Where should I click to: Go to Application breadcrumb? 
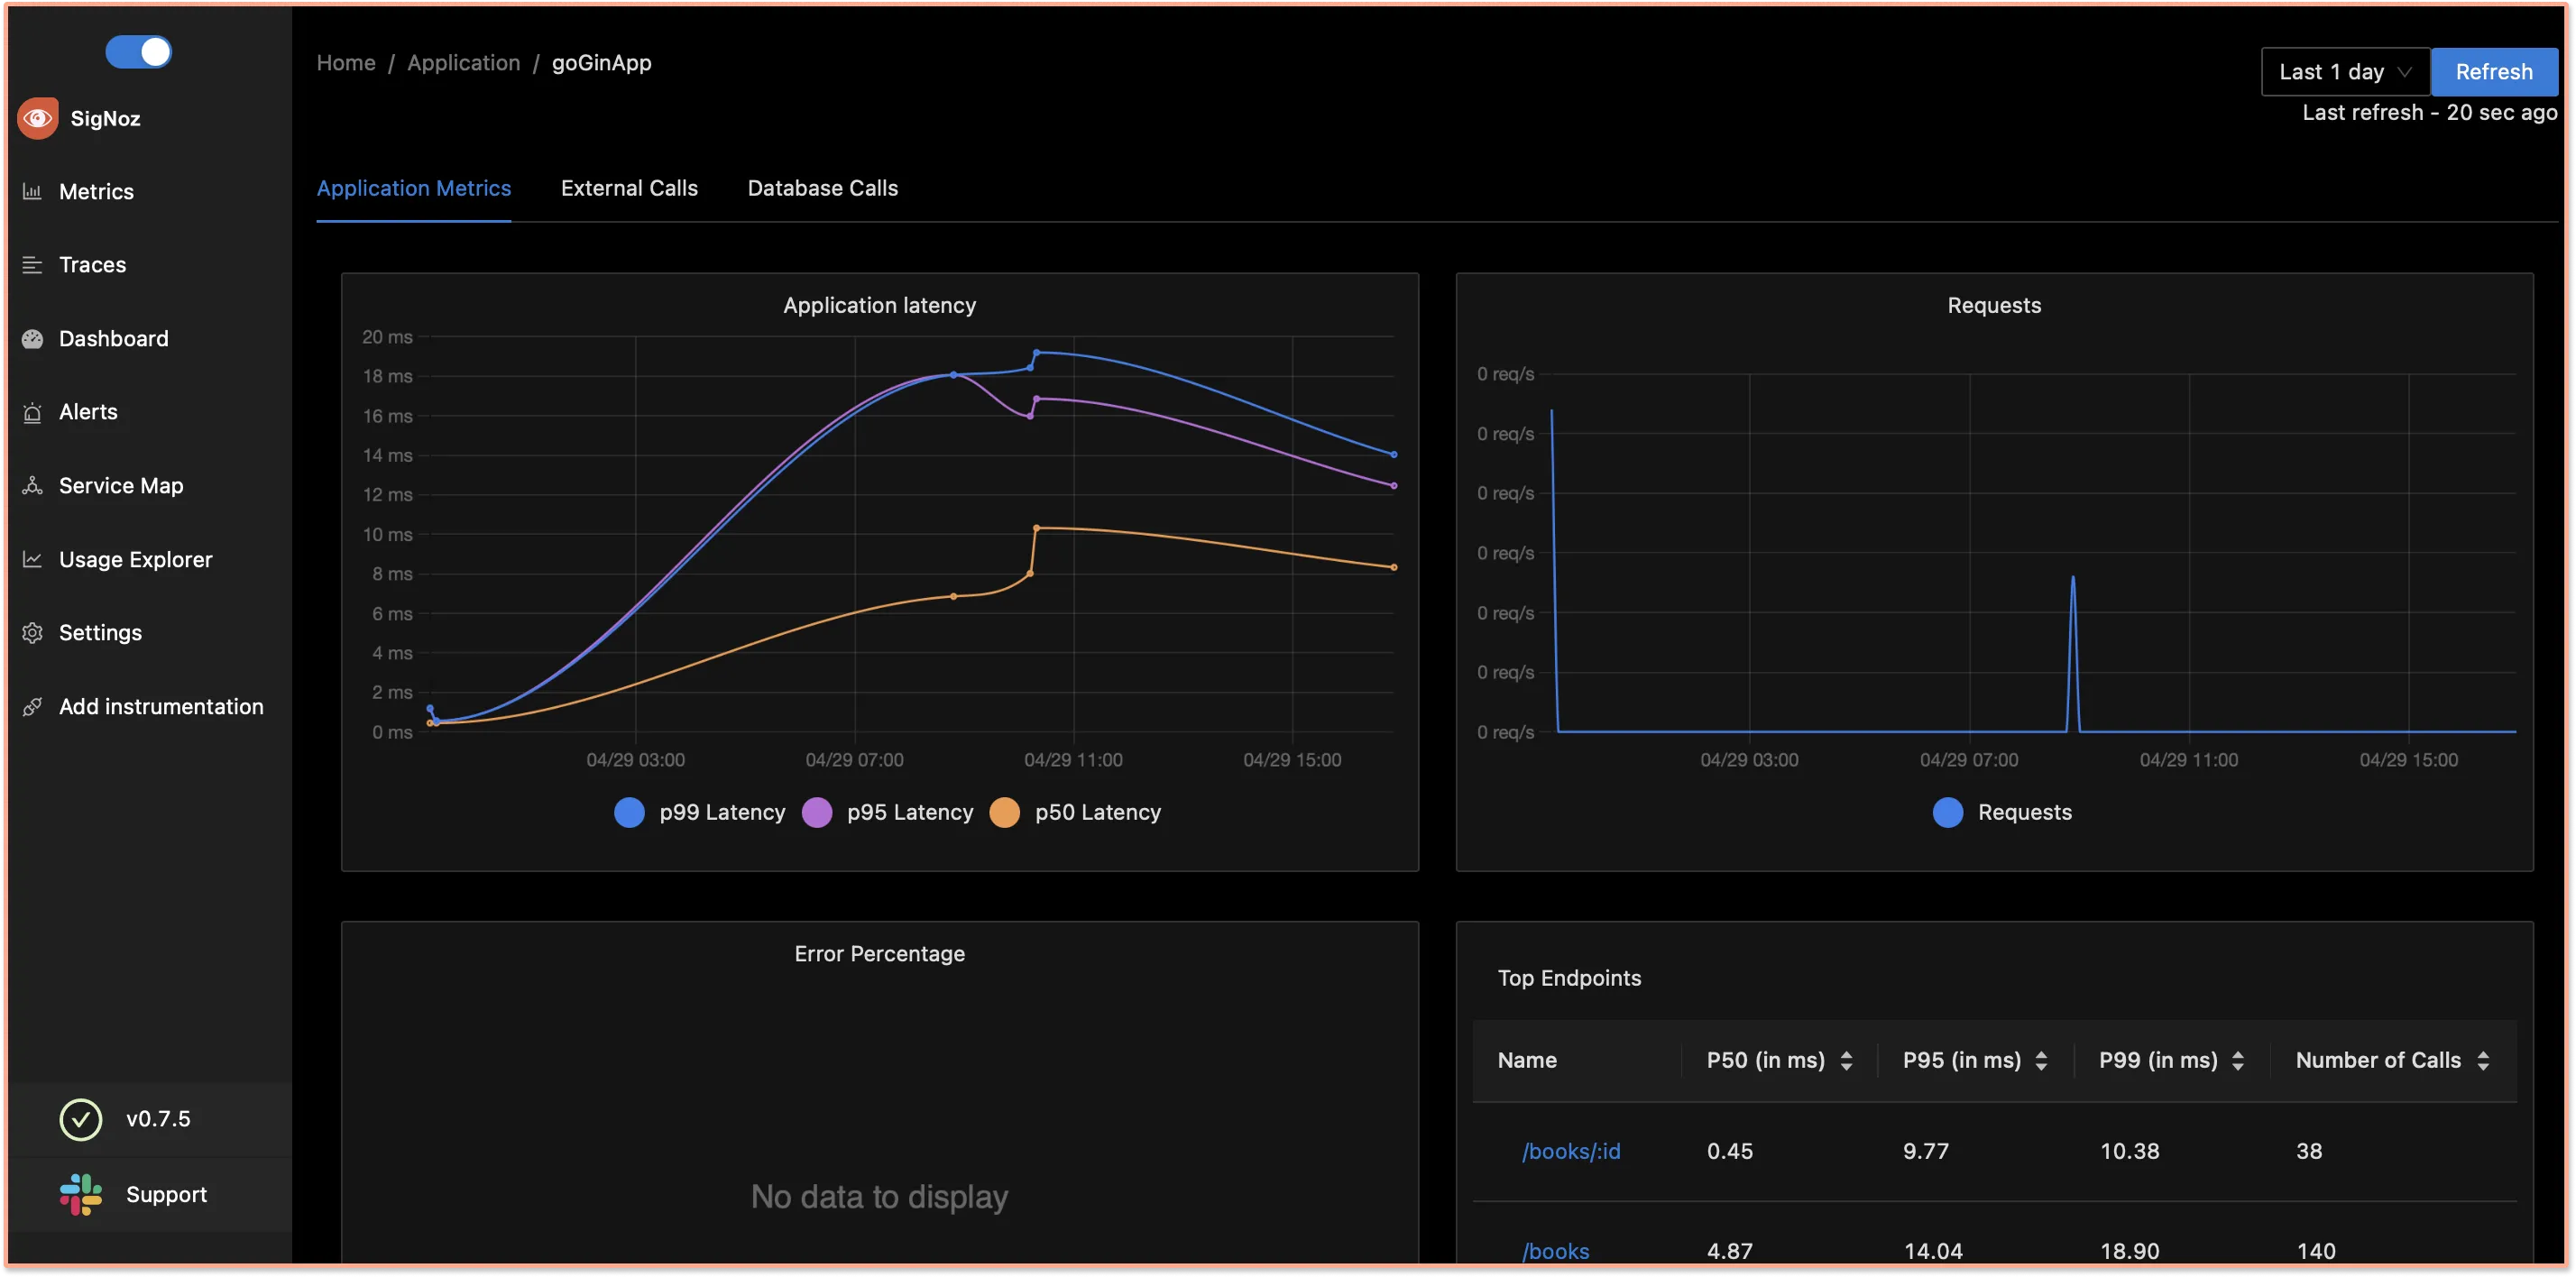tap(464, 62)
